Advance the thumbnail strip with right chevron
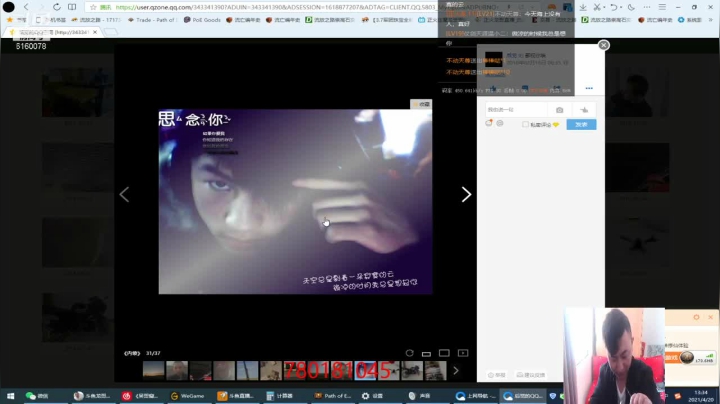The height and width of the screenshot is (404, 720). click(456, 370)
